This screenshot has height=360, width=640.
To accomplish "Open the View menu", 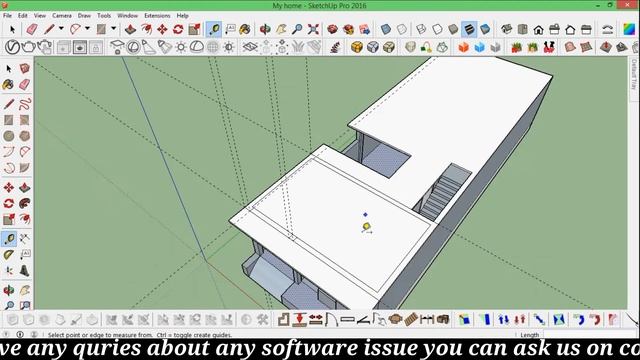I will 40,16.
